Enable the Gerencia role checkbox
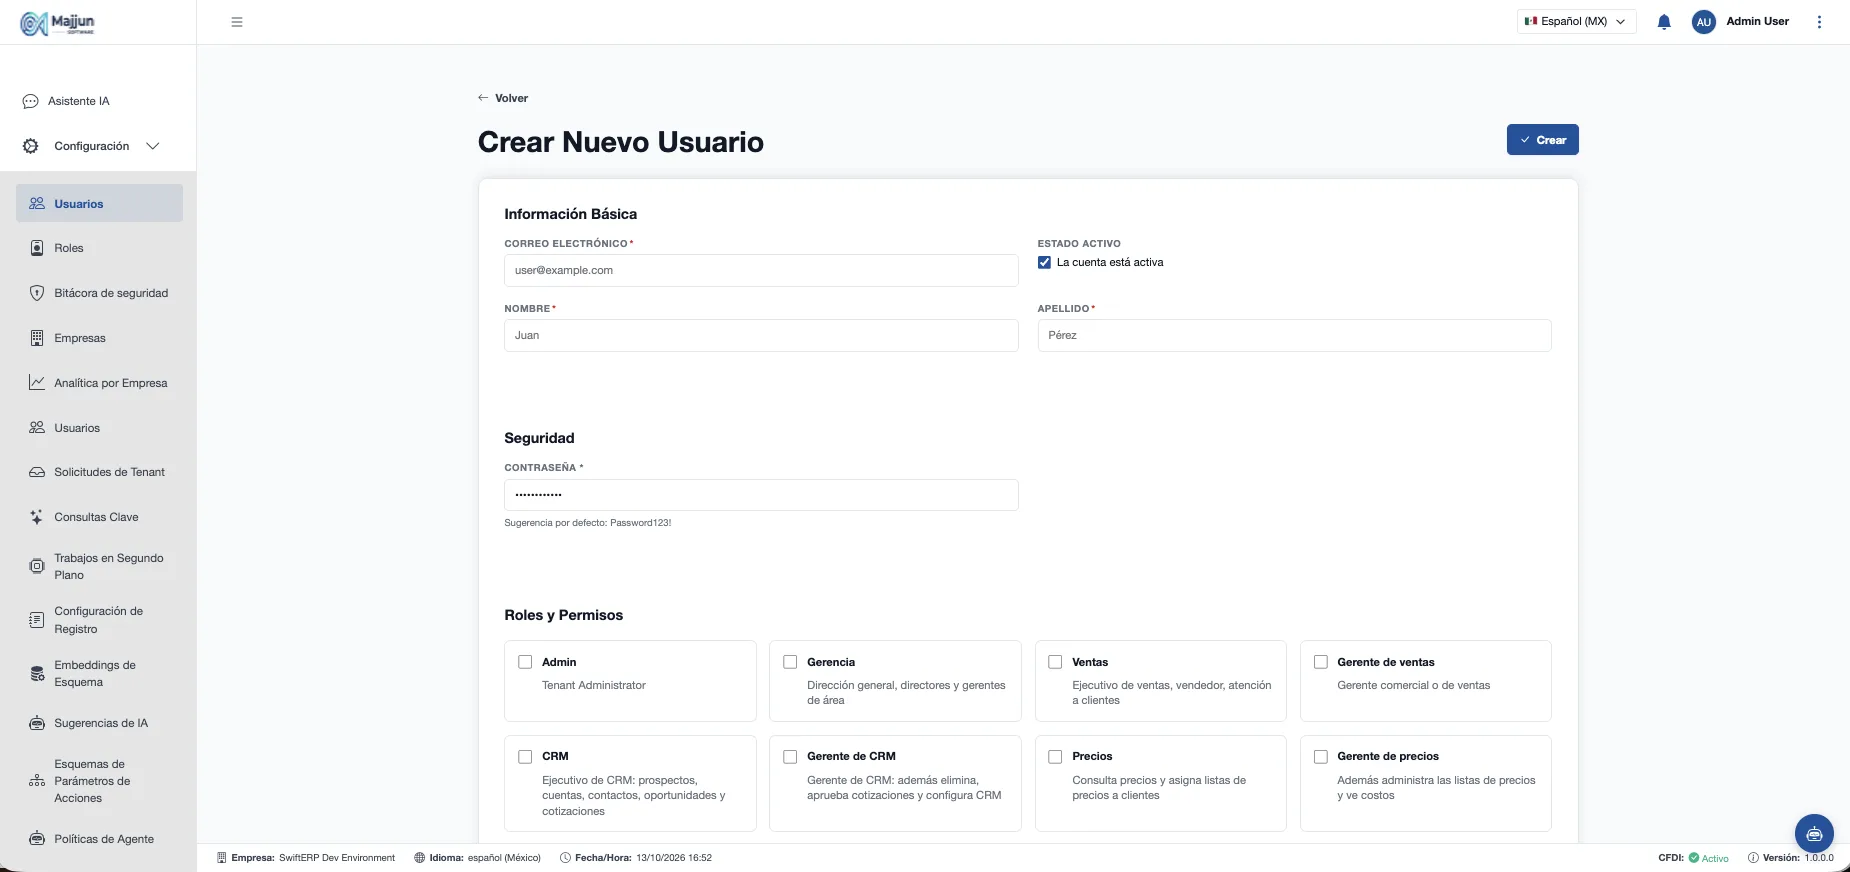Screen dimensions: 1850x872 (x=790, y=662)
